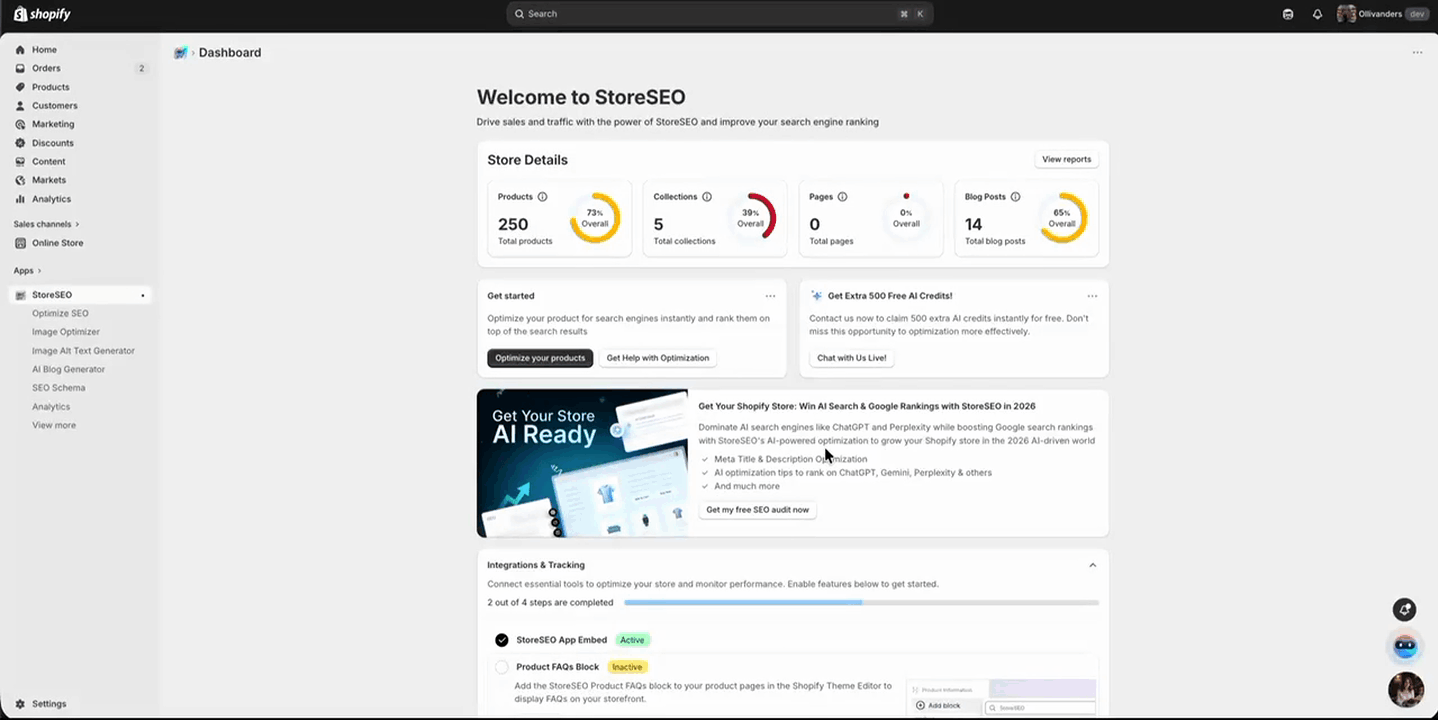Click the View reports button
The height and width of the screenshot is (720, 1439).
1066,159
